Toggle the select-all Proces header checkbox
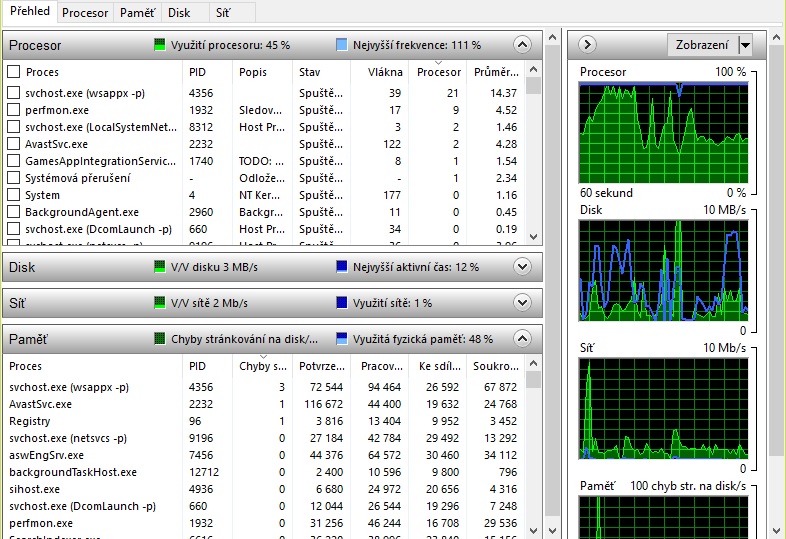Image resolution: width=786 pixels, height=539 pixels. 14,72
